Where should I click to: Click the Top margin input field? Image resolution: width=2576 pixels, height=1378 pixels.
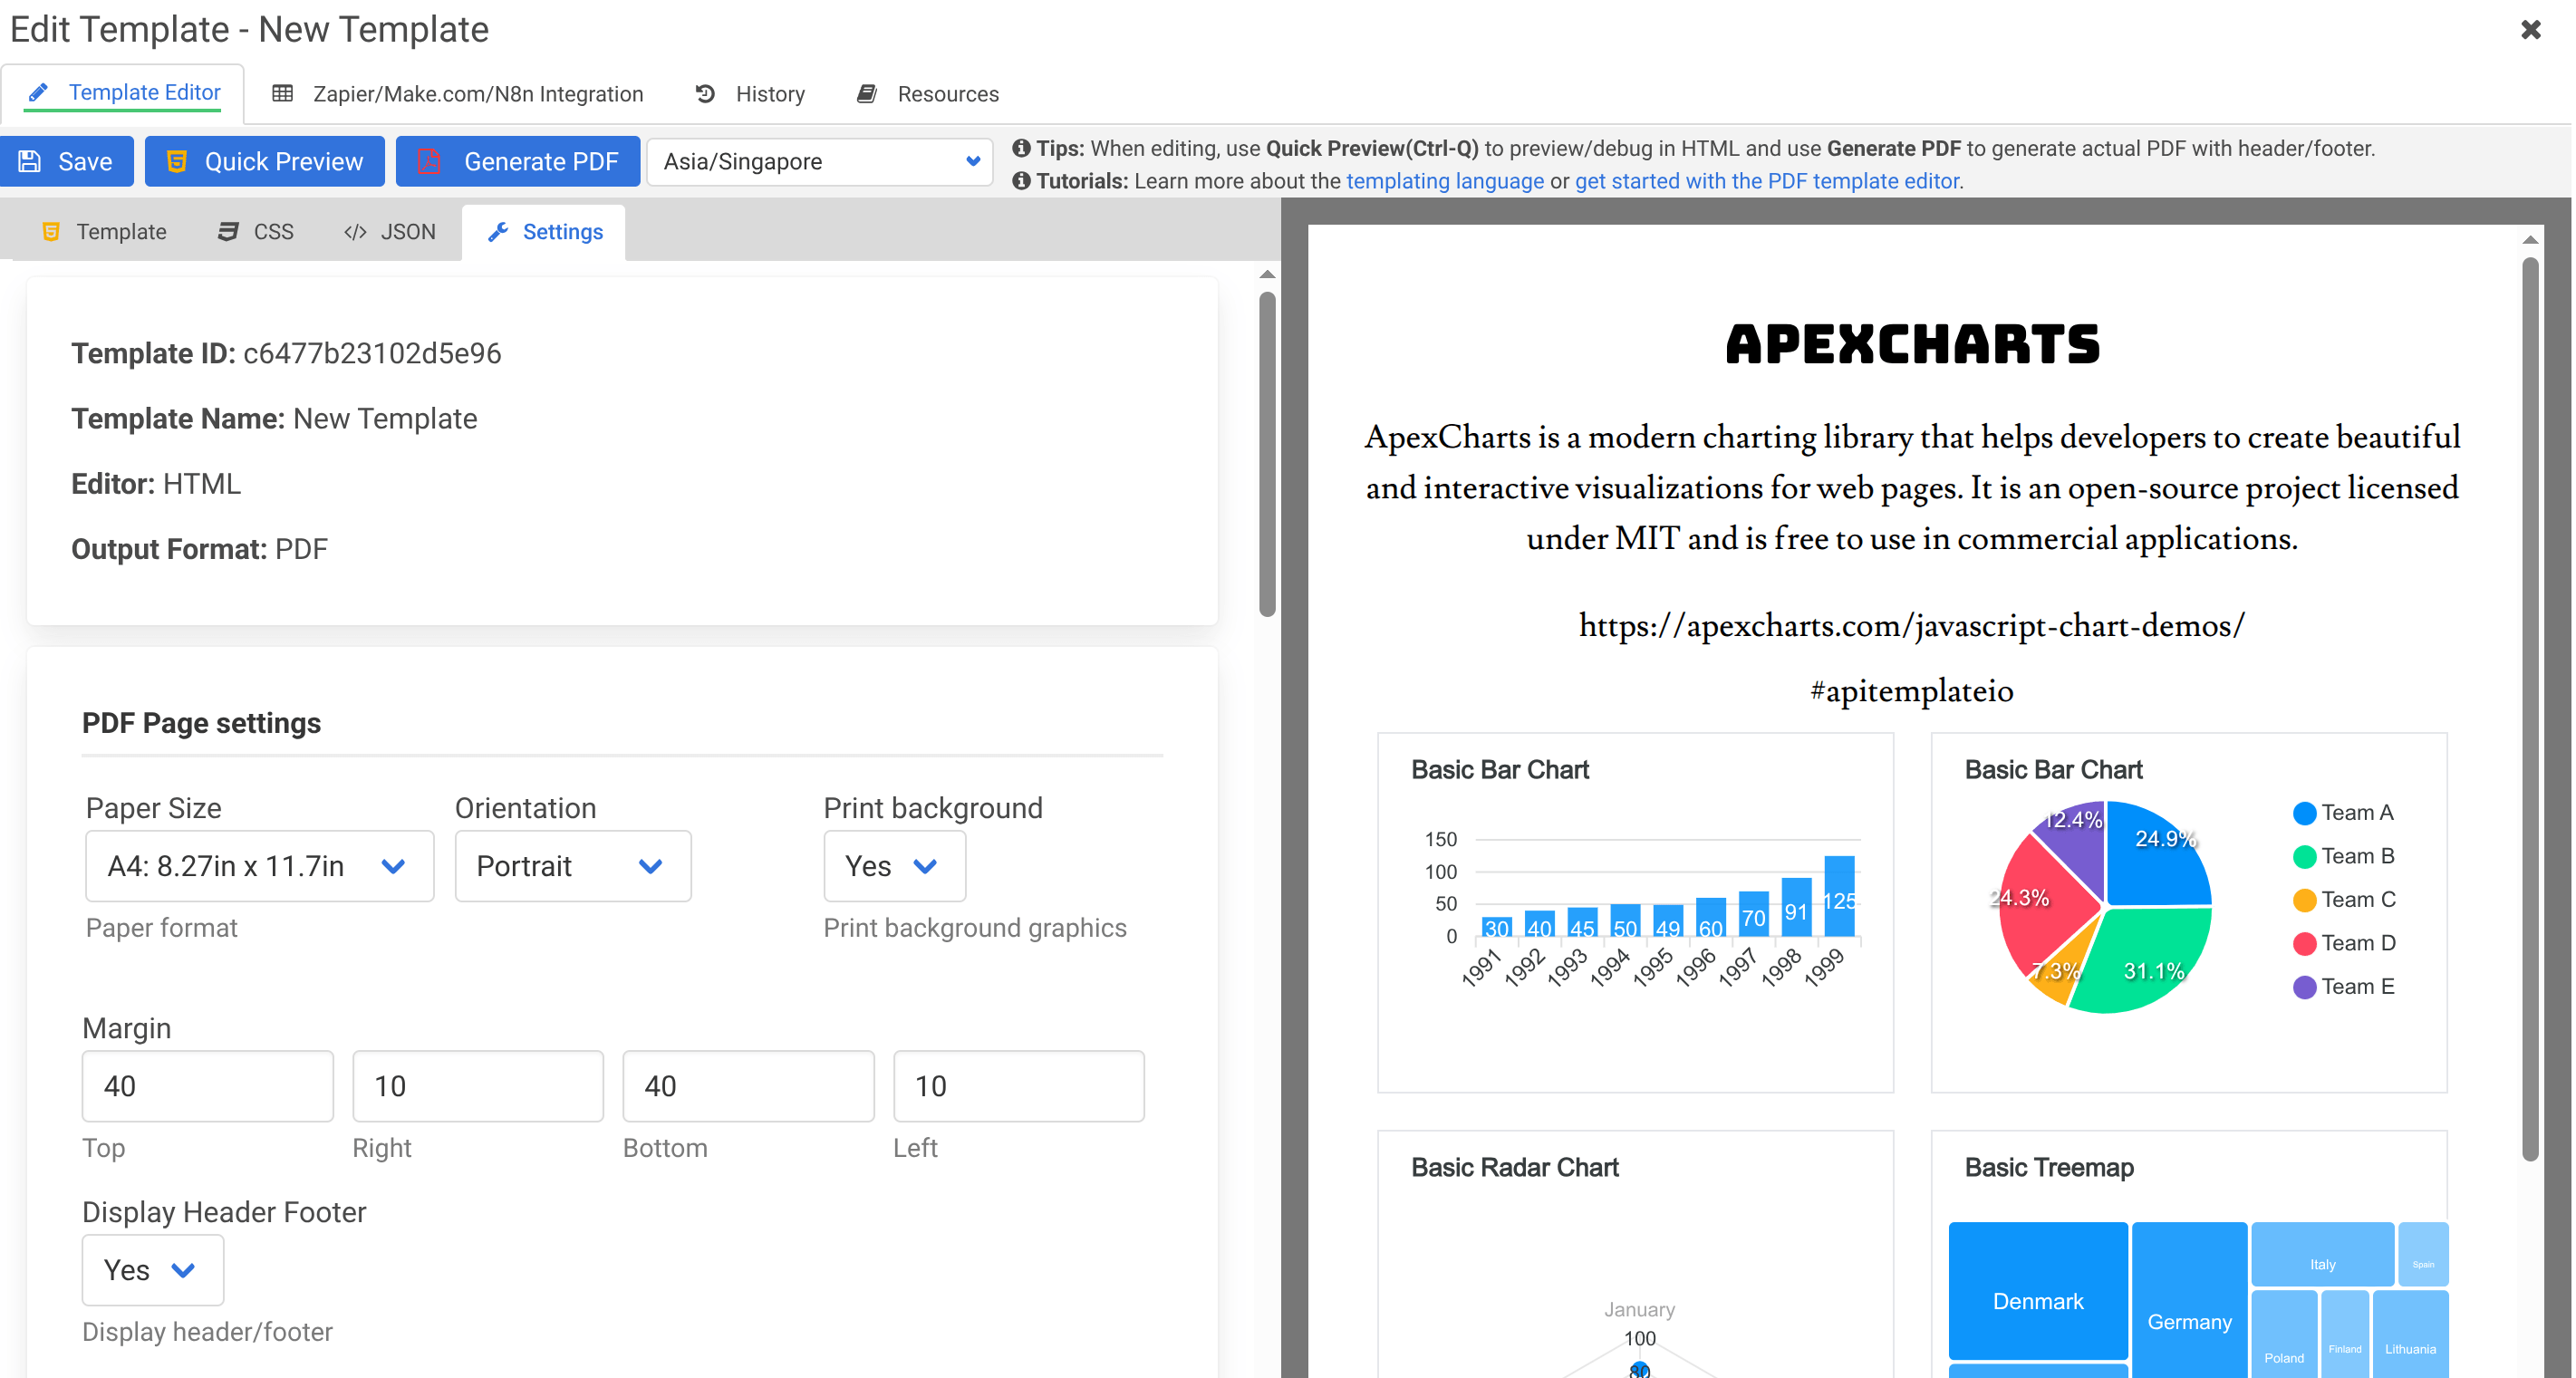pyautogui.click(x=207, y=1086)
